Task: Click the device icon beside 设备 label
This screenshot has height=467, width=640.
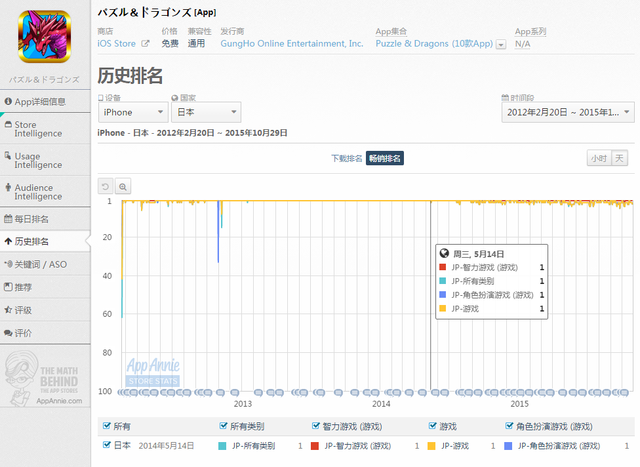Action: 101,98
